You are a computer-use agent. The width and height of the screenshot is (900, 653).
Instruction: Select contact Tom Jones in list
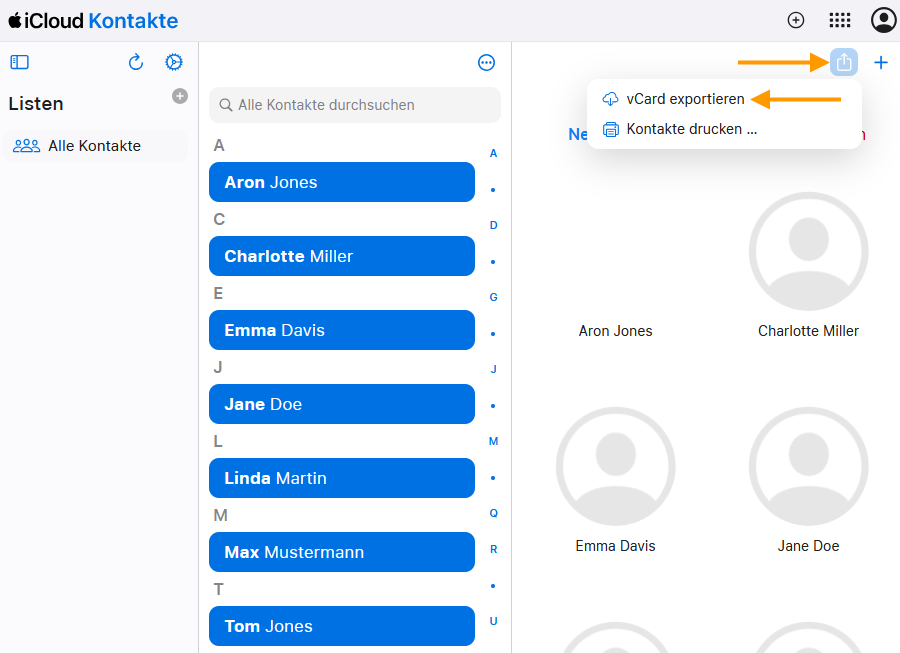pyautogui.click(x=342, y=626)
